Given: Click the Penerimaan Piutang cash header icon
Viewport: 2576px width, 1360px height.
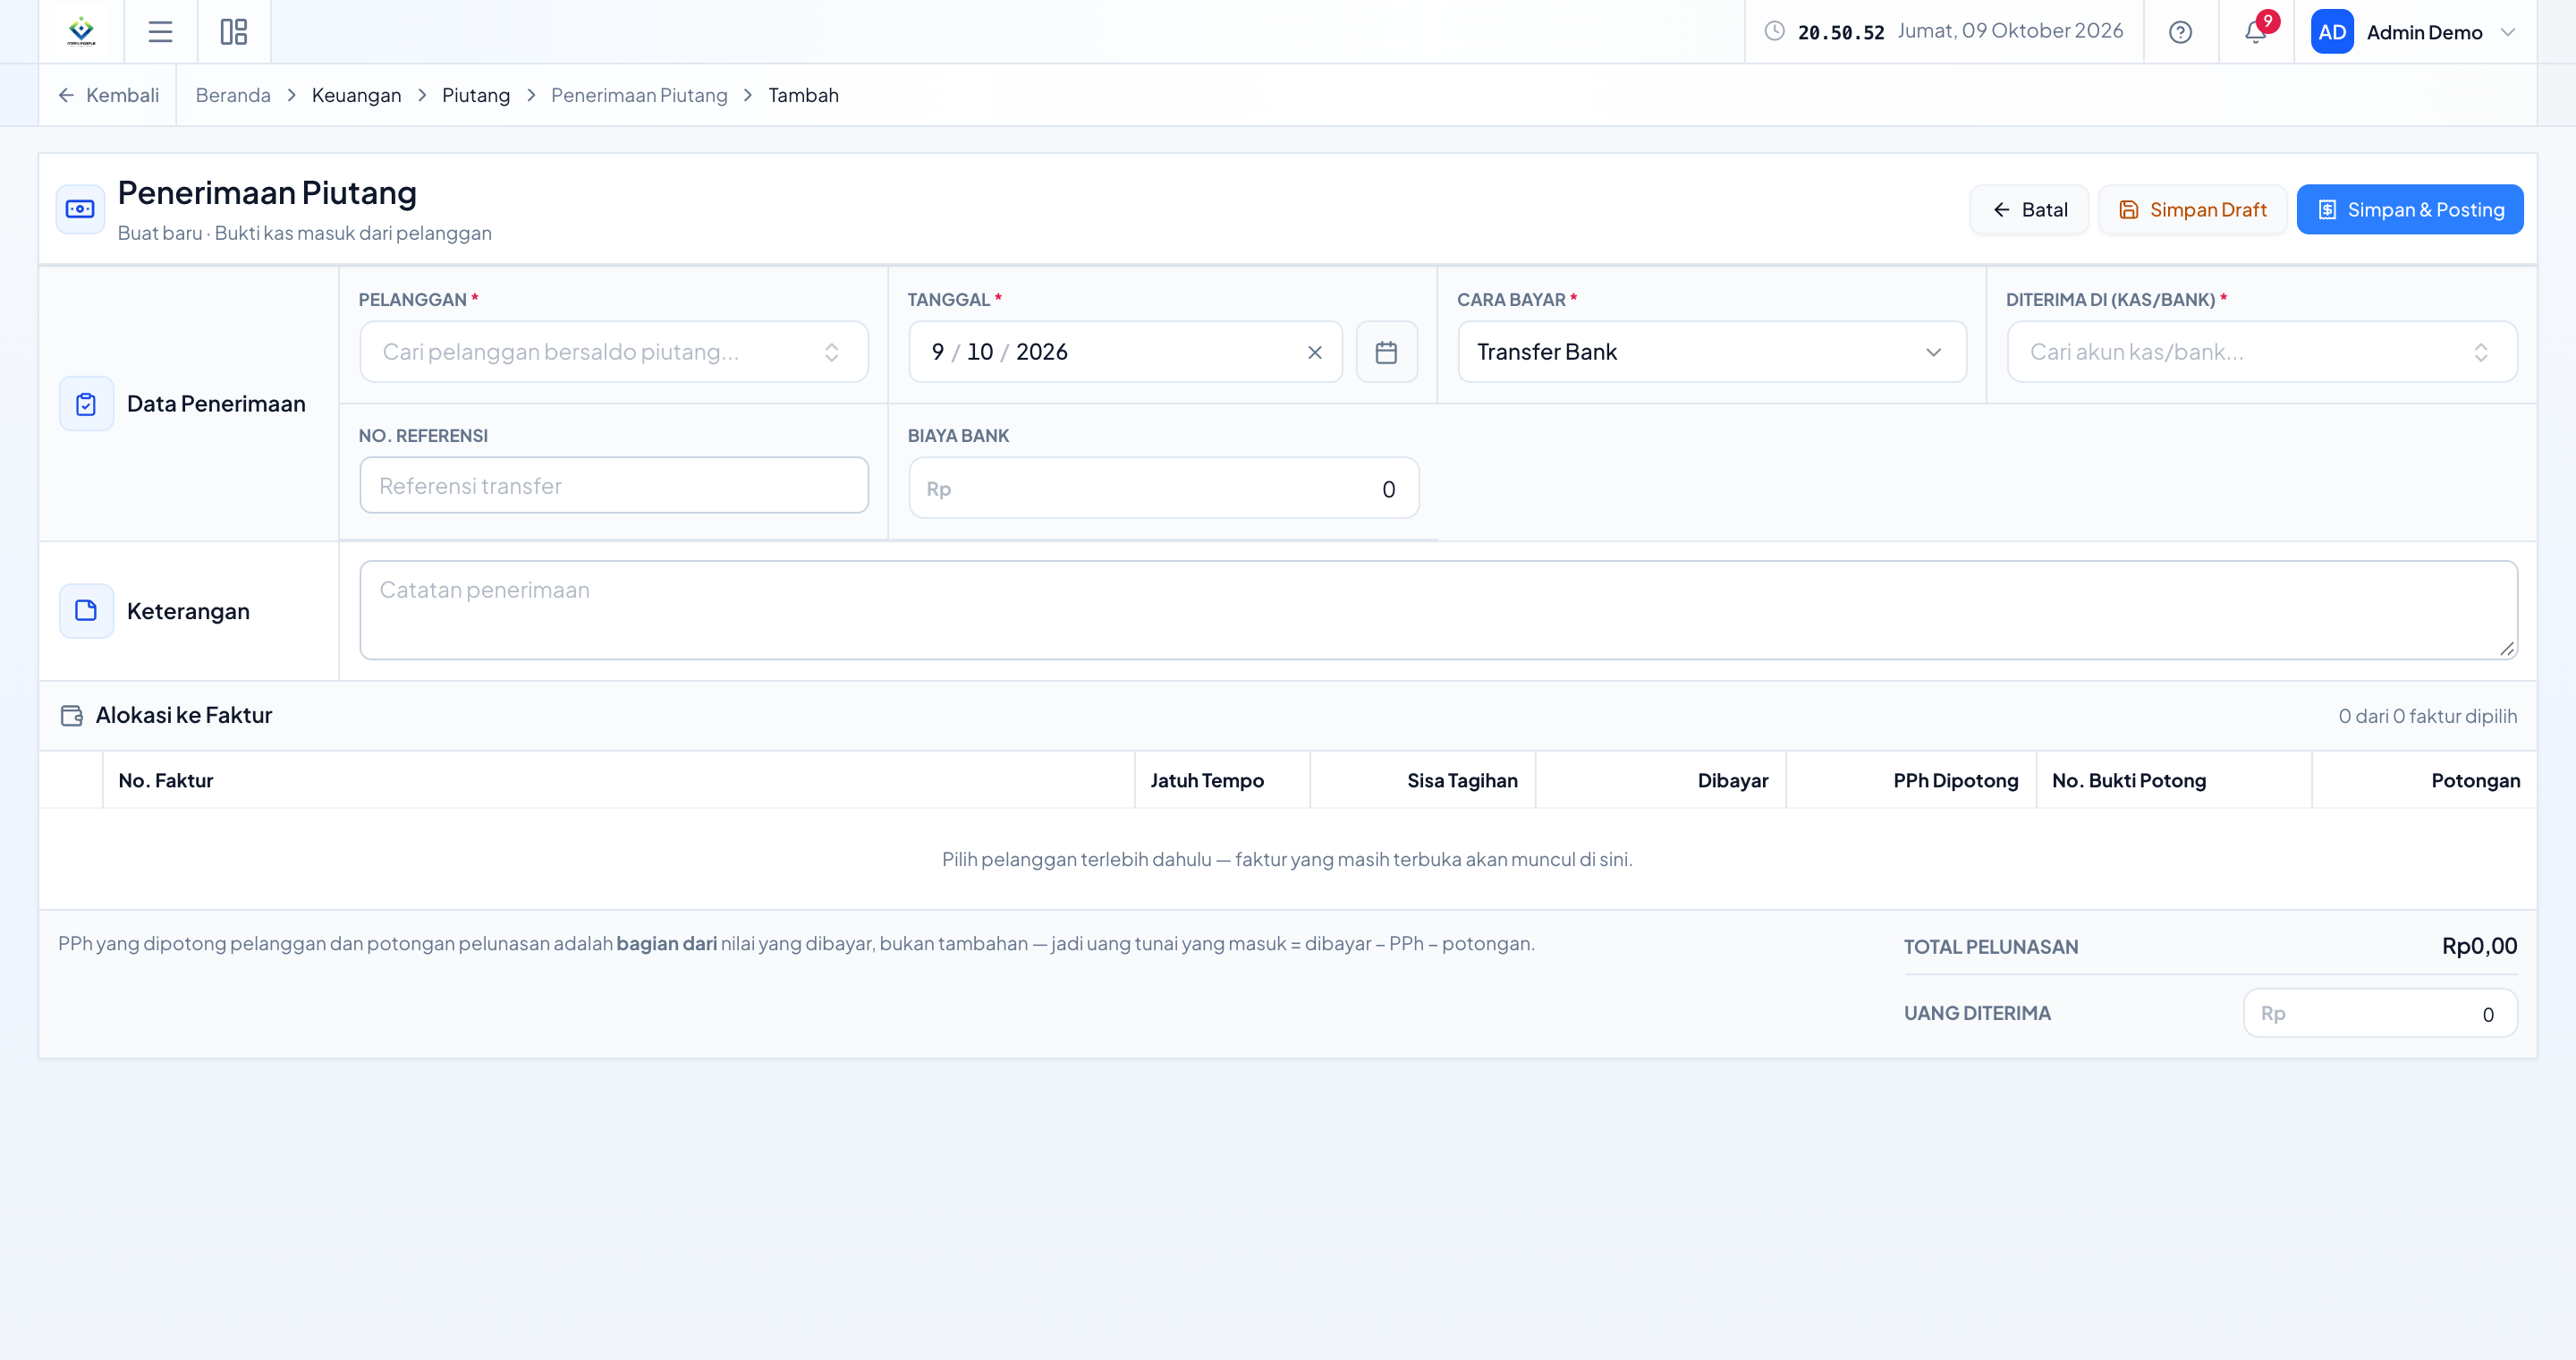Looking at the screenshot, I should [80, 209].
